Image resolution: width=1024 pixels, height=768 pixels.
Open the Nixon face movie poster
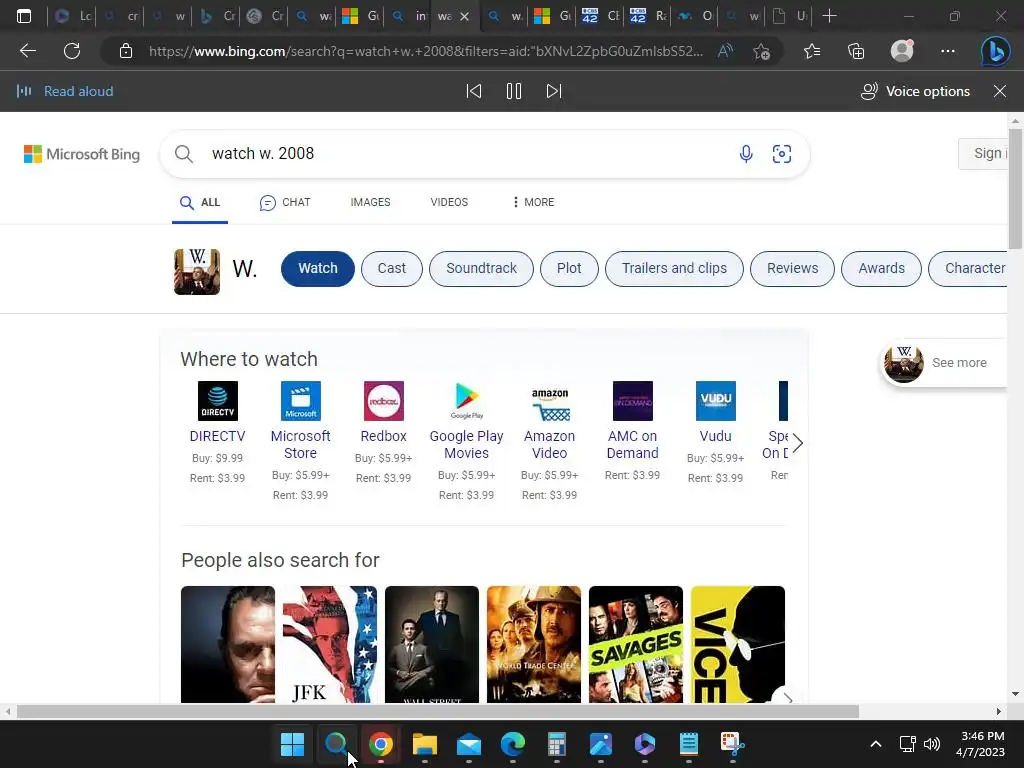coord(228,645)
